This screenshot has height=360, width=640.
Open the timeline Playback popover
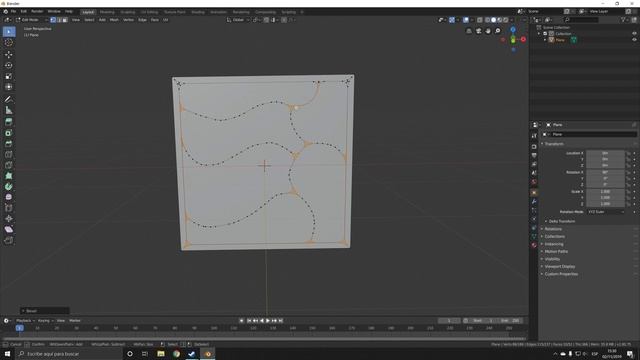pos(25,320)
